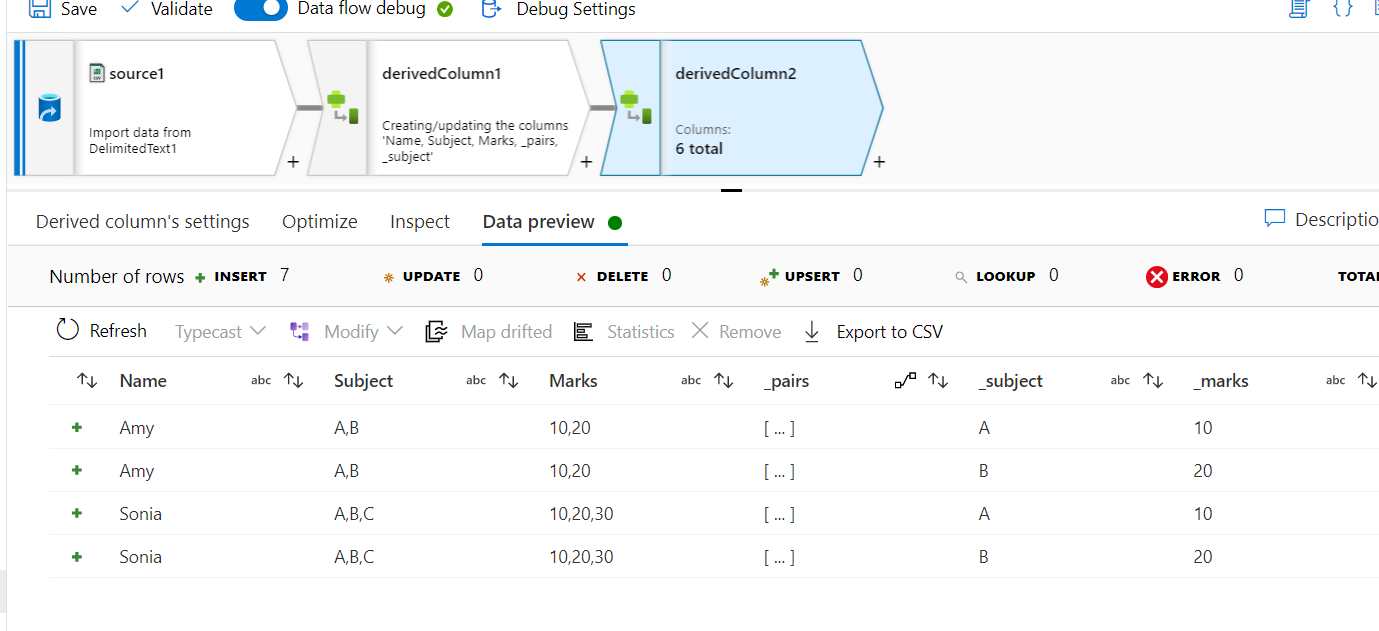The image size is (1379, 631).
Task: Open the Optimize tab
Action: (x=320, y=222)
